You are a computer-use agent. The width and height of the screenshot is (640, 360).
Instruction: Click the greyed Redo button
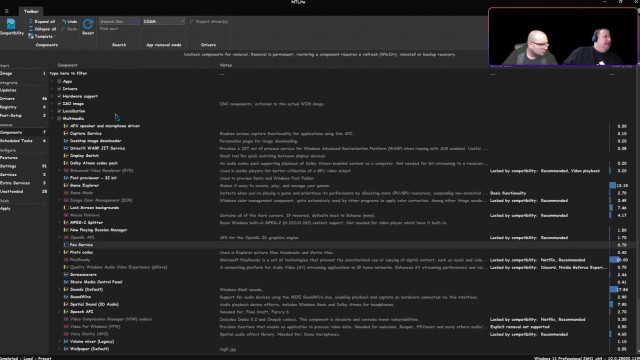point(69,29)
